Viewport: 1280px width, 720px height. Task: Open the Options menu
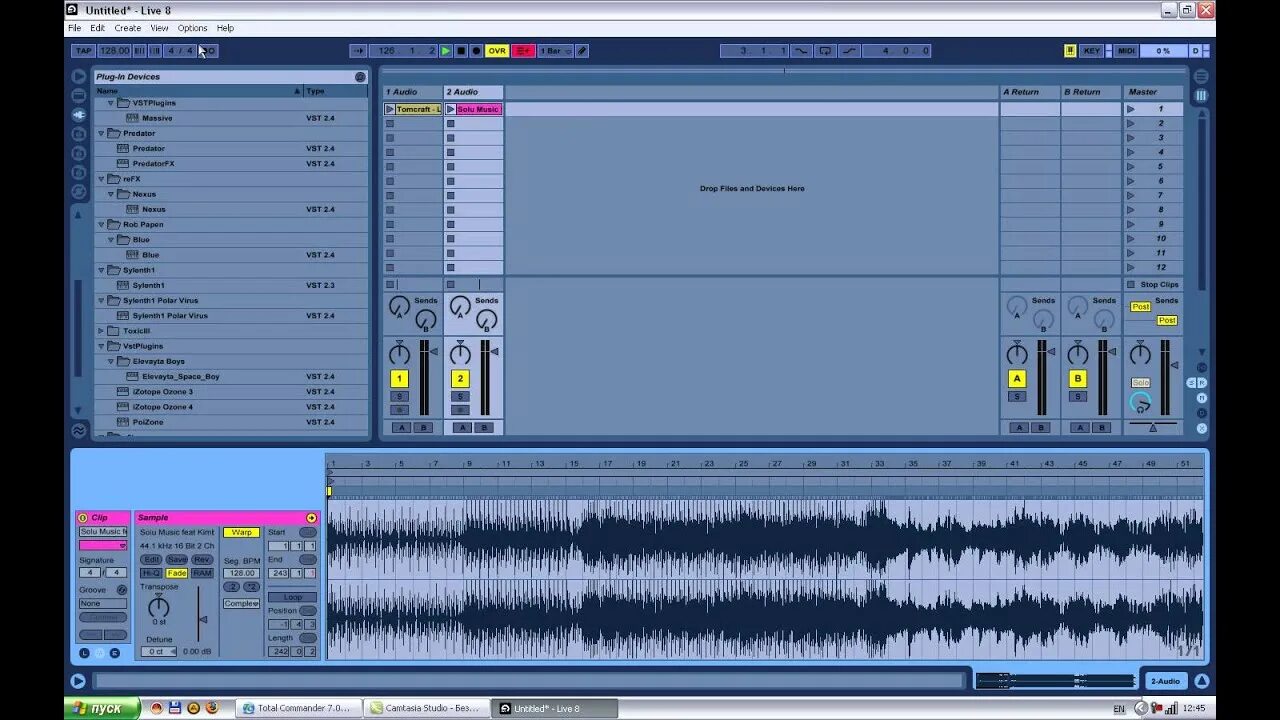tap(192, 28)
